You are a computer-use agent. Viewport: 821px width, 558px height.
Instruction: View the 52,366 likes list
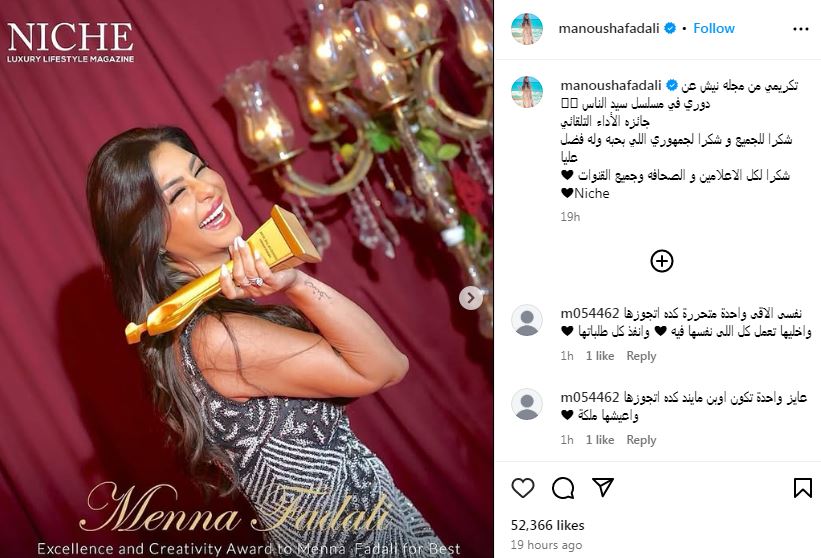pos(547,525)
